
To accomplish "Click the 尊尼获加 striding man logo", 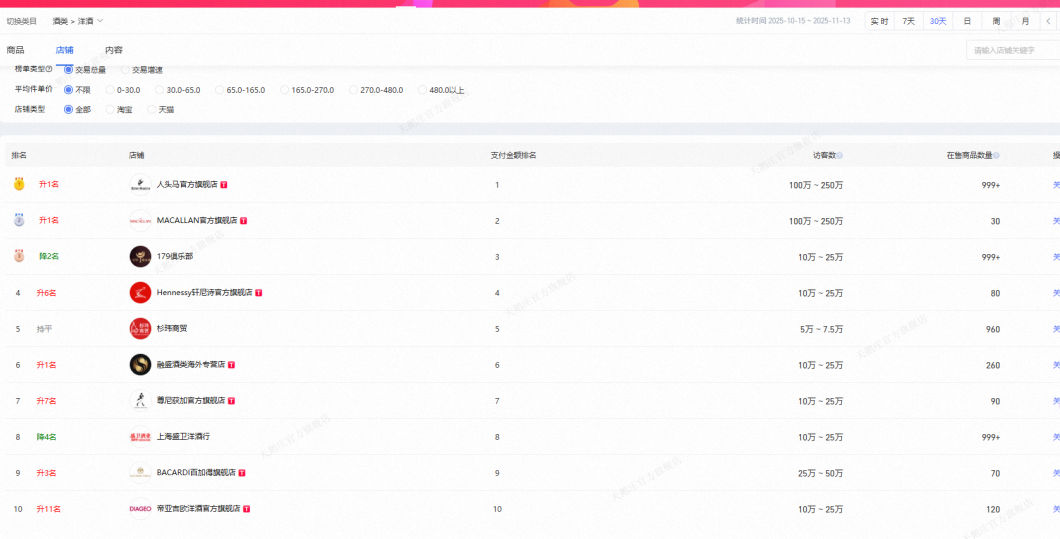I will click(x=140, y=400).
